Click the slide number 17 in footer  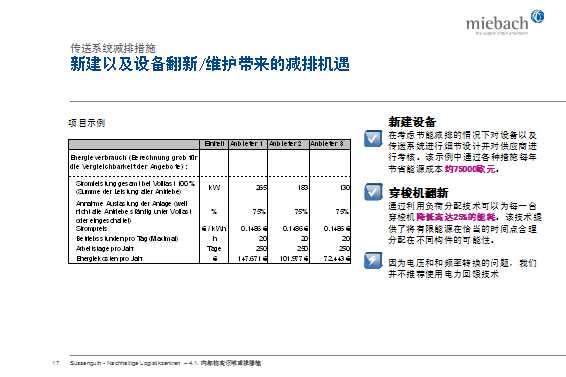[56, 363]
